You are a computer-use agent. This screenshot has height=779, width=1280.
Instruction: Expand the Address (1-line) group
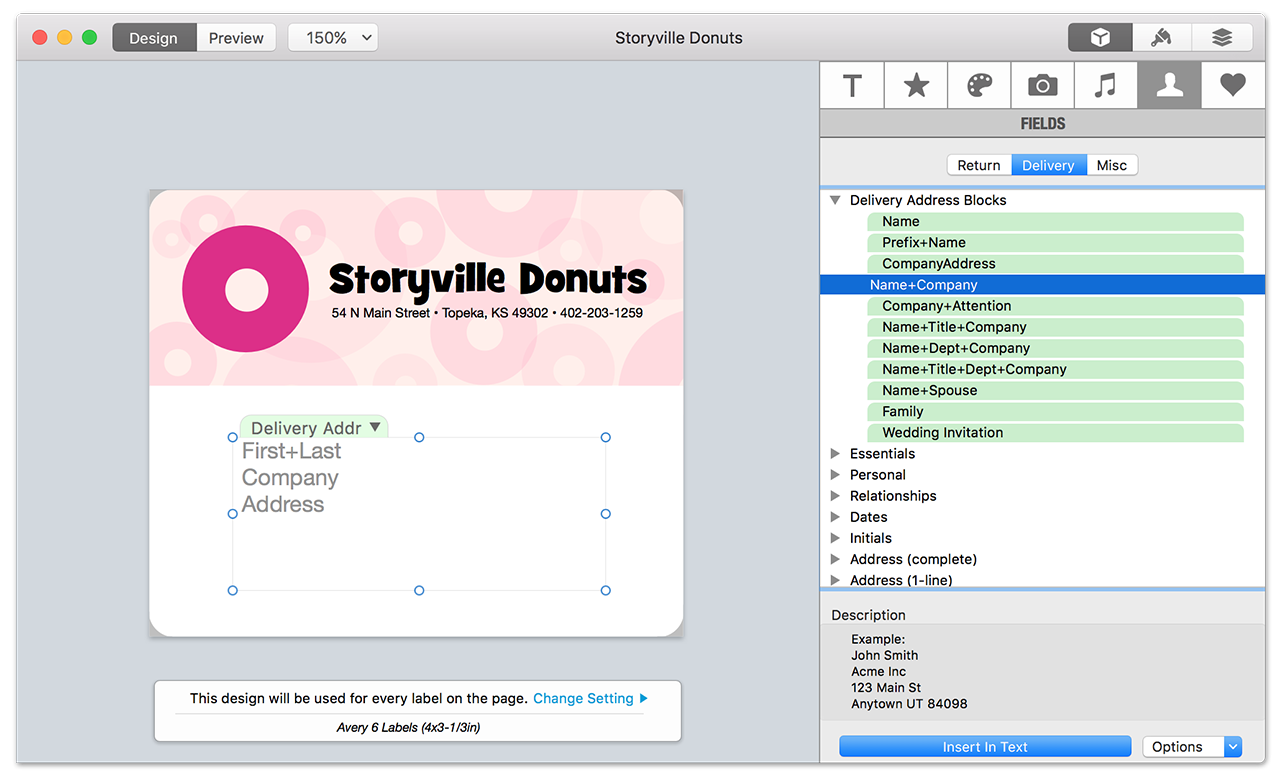835,580
